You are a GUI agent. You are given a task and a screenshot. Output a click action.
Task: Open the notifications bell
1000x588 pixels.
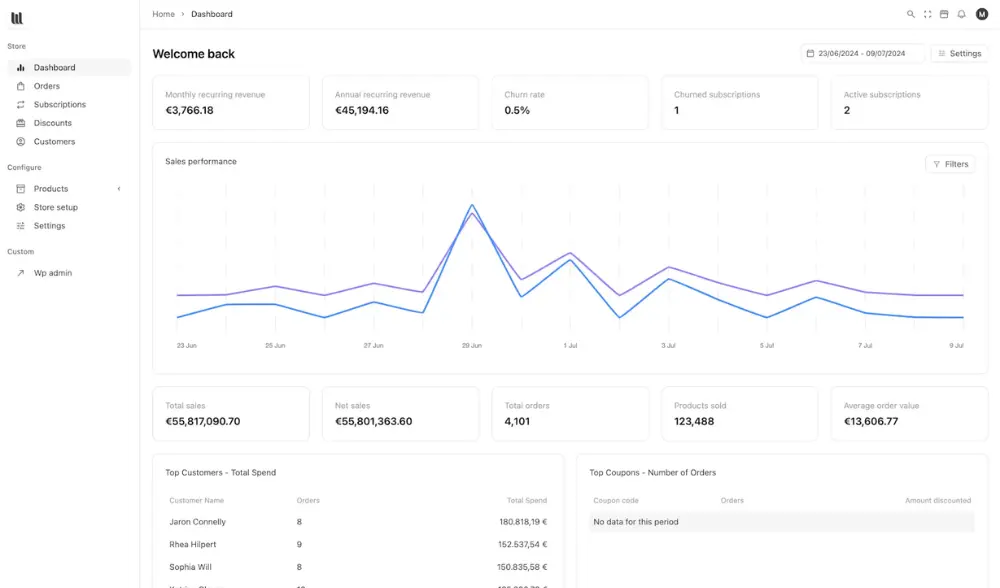tap(961, 14)
